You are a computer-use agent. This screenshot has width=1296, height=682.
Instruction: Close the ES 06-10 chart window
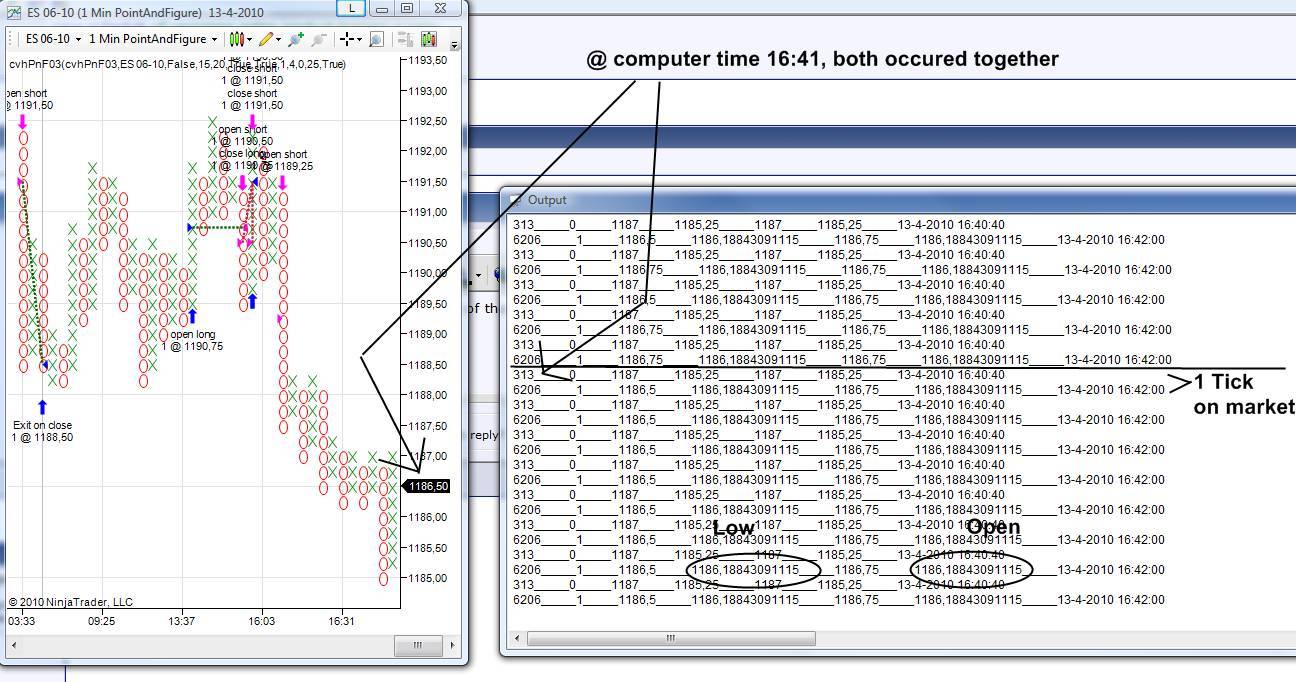pos(441,8)
